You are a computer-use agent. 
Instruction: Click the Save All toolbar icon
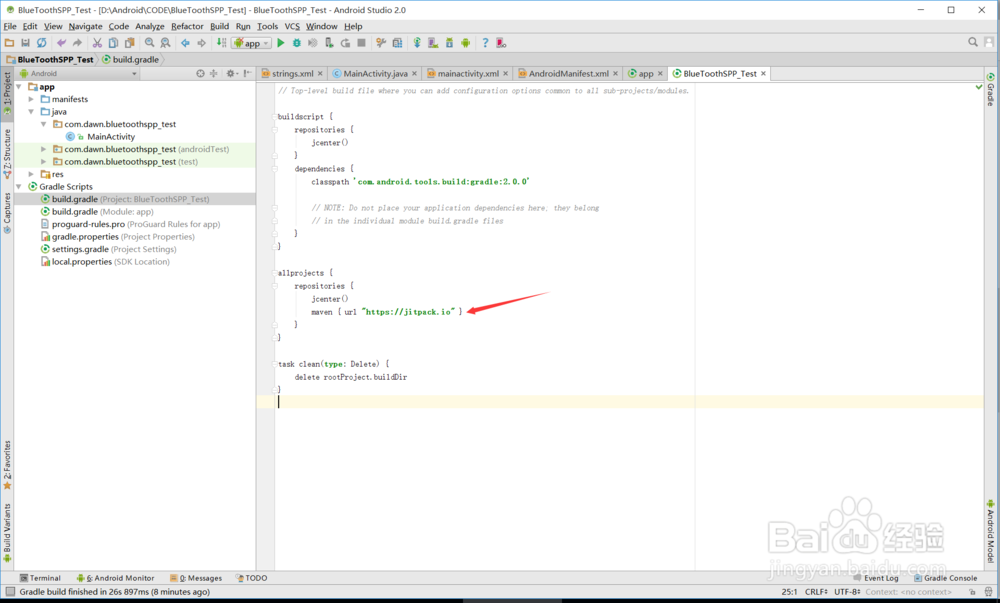pos(26,43)
